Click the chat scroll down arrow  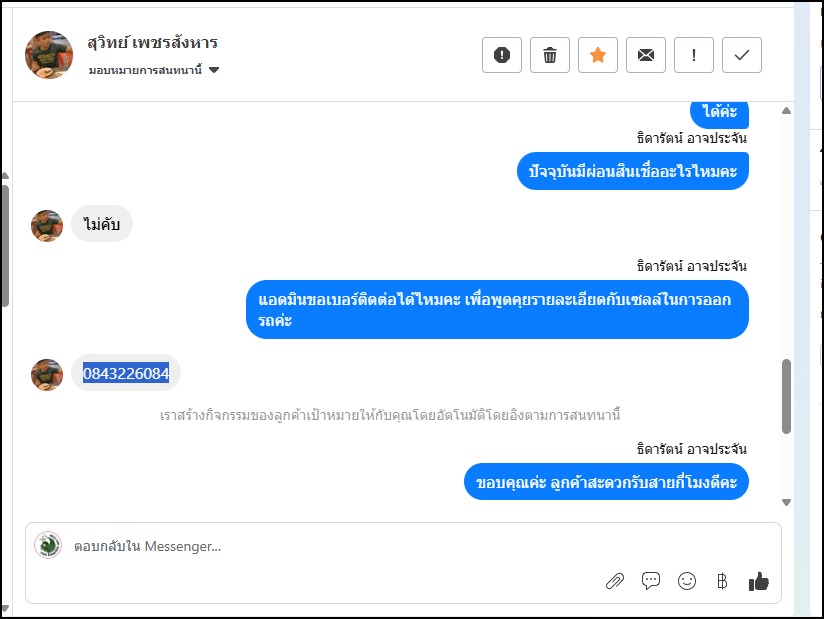pyautogui.click(x=786, y=502)
